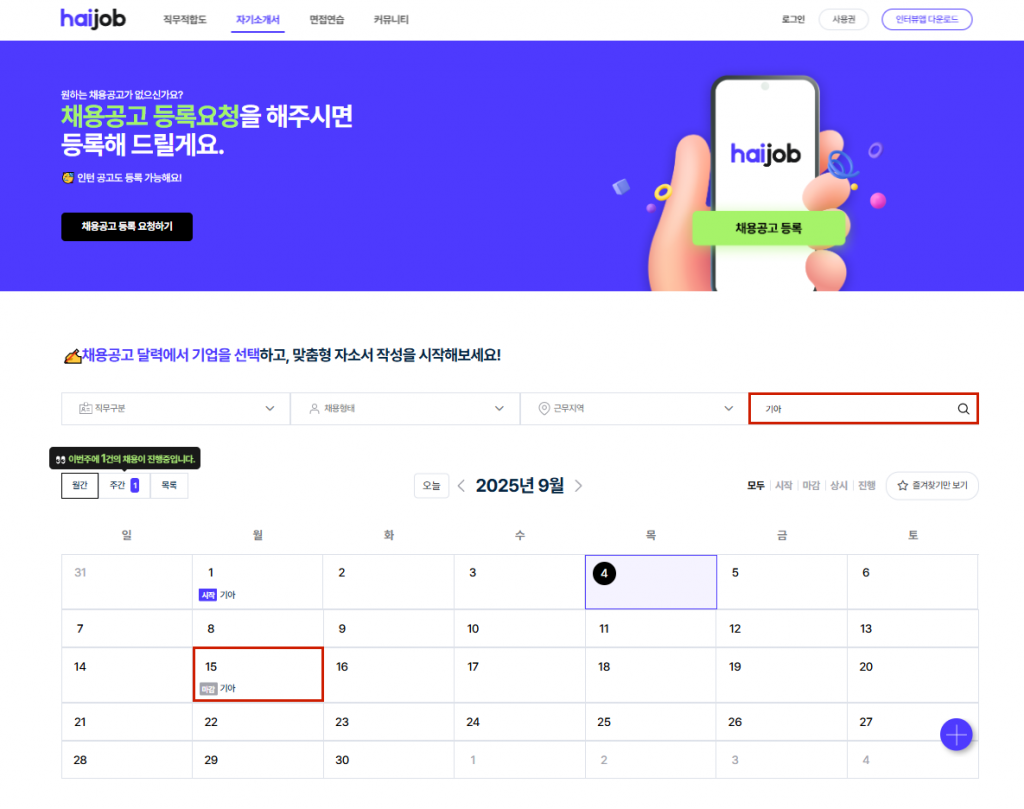The image size is (1024, 809).
Task: Click the 인터뷰앱 다운로드 button
Action: (927, 20)
